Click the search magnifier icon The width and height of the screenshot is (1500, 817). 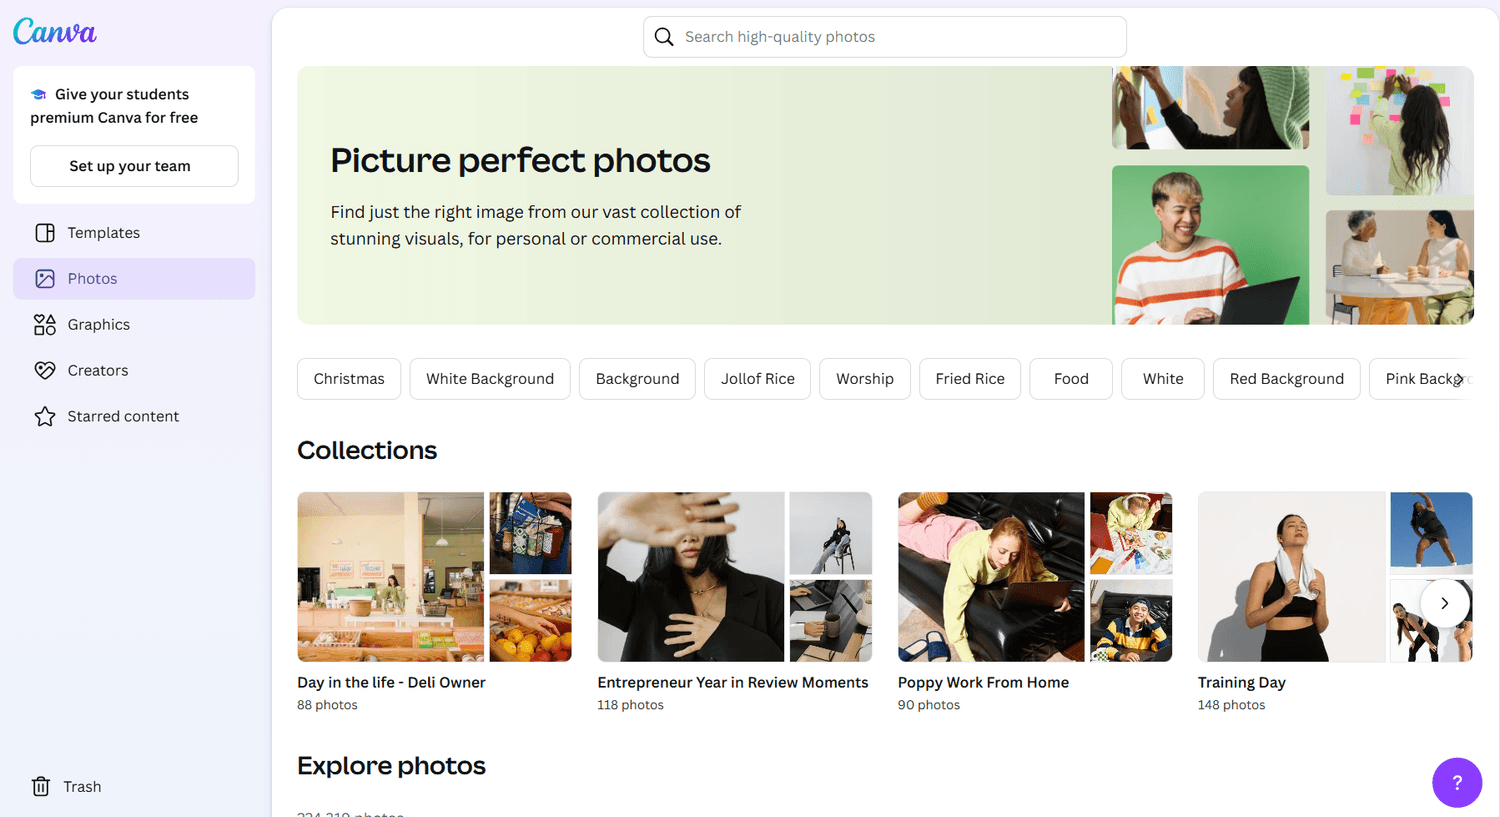point(664,37)
